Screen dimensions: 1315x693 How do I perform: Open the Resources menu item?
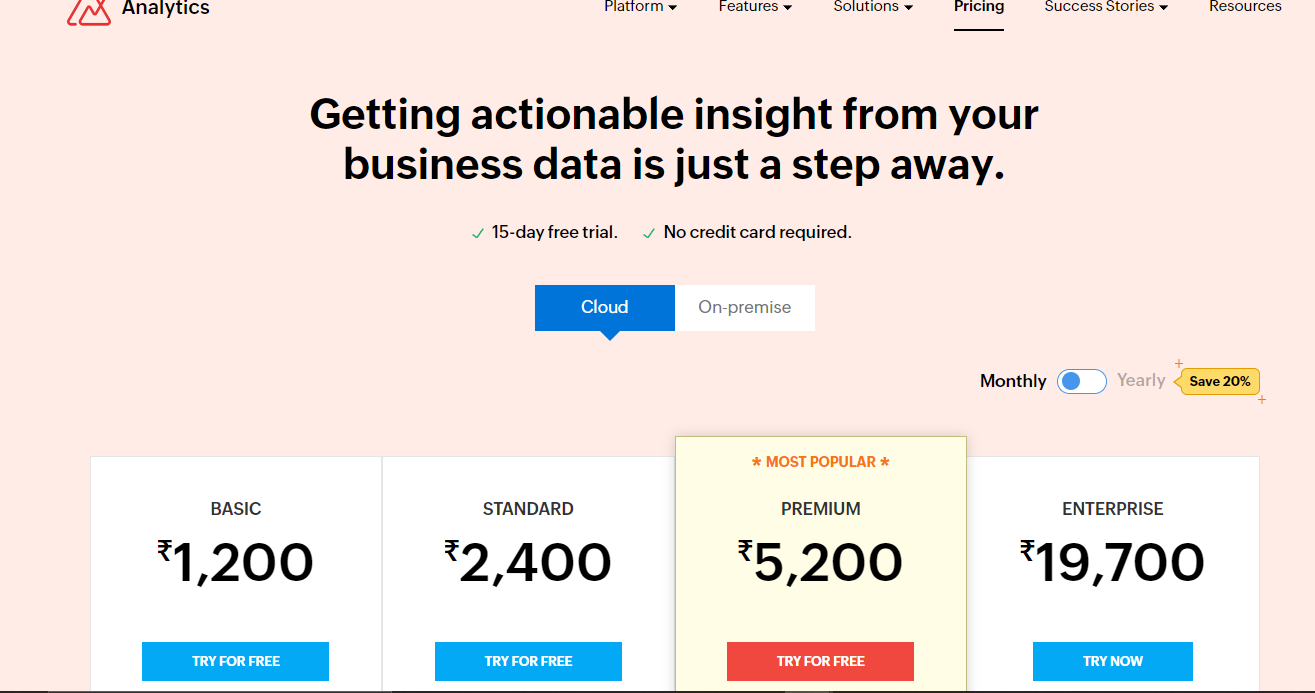[x=1245, y=7]
